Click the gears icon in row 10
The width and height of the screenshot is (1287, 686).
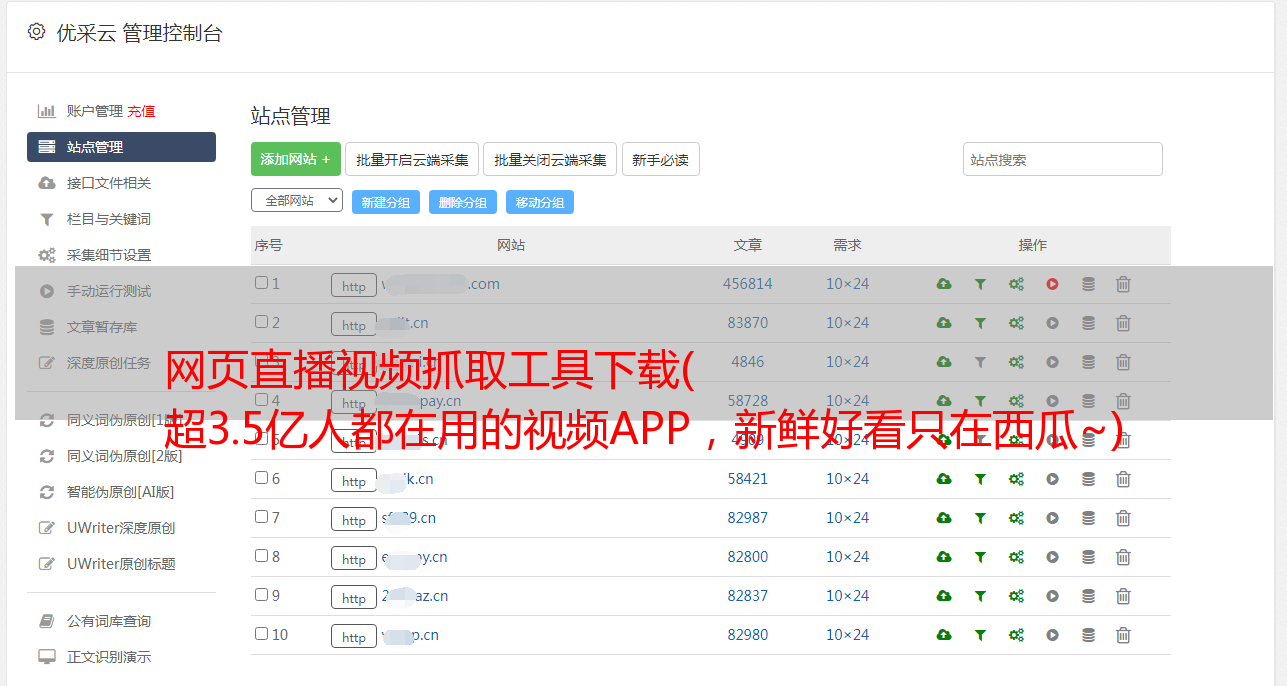[1016, 635]
